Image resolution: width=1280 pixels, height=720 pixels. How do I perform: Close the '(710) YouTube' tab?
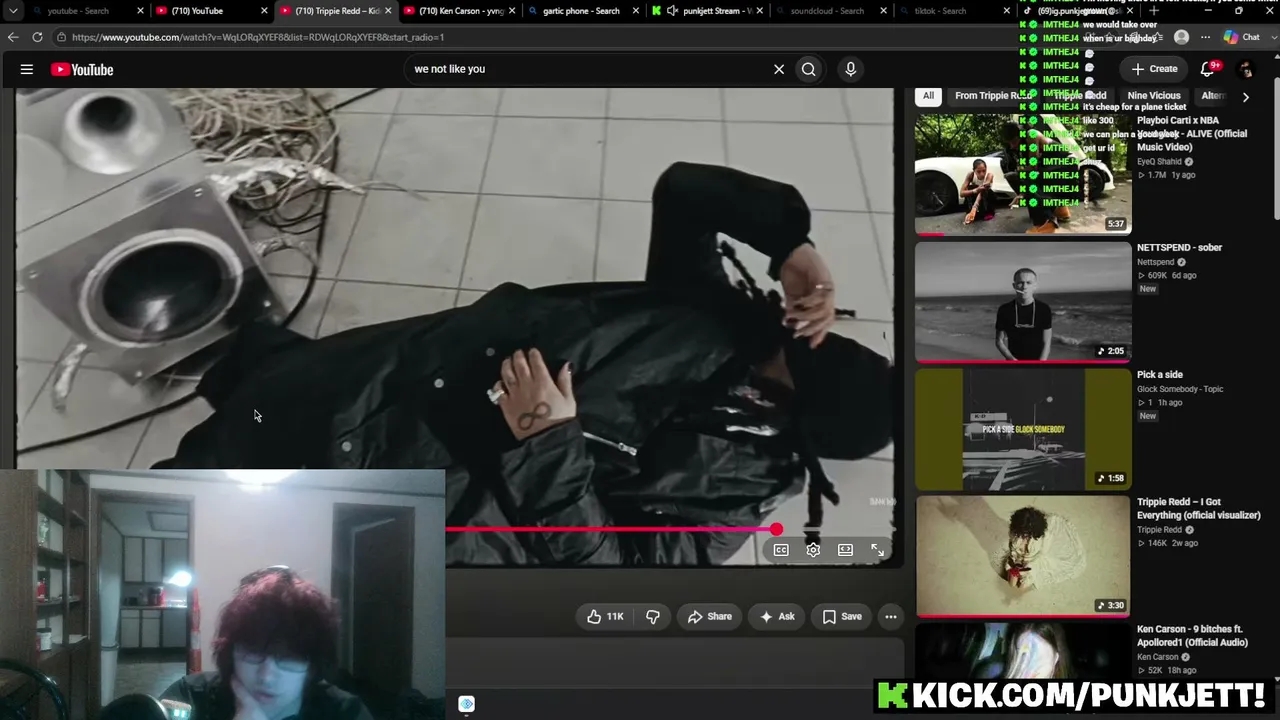click(x=264, y=11)
